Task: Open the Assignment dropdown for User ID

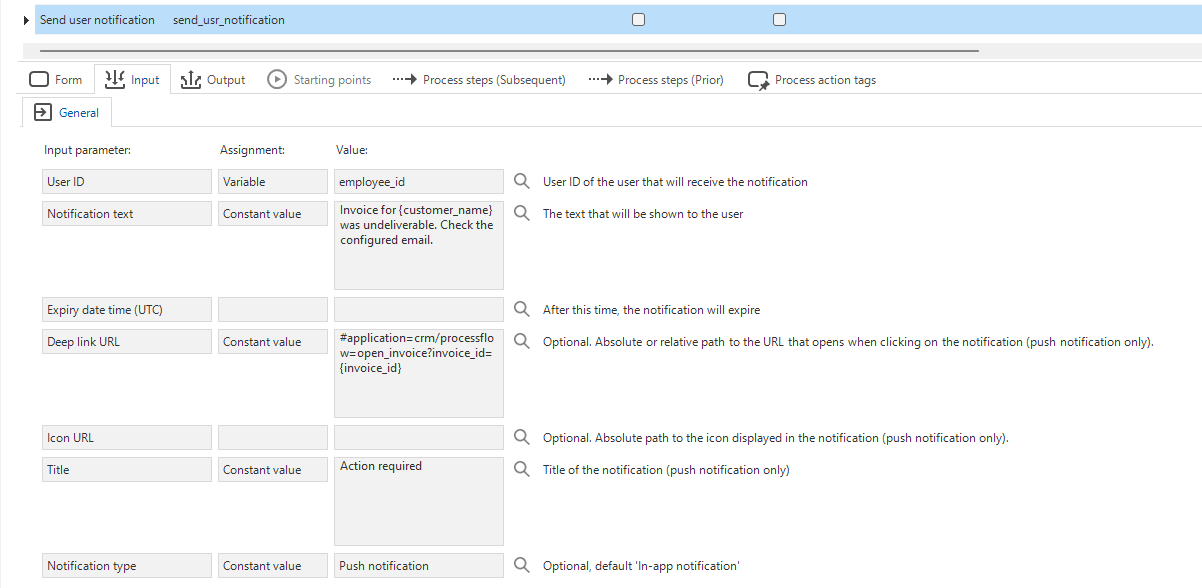Action: (272, 182)
